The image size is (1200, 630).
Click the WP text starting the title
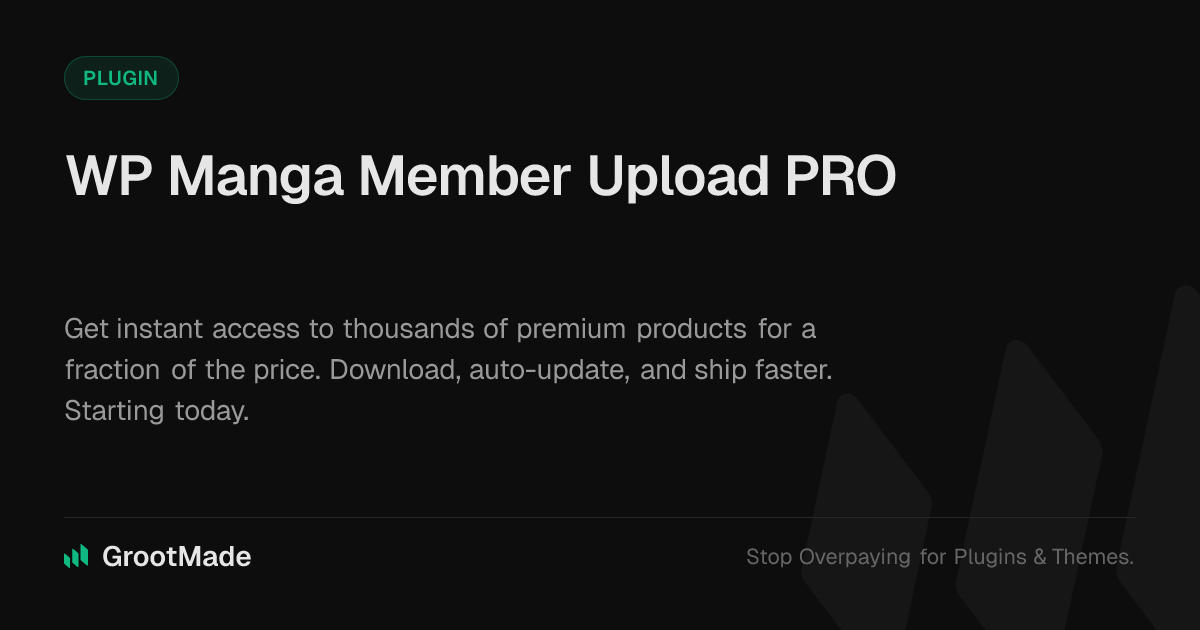(109, 177)
